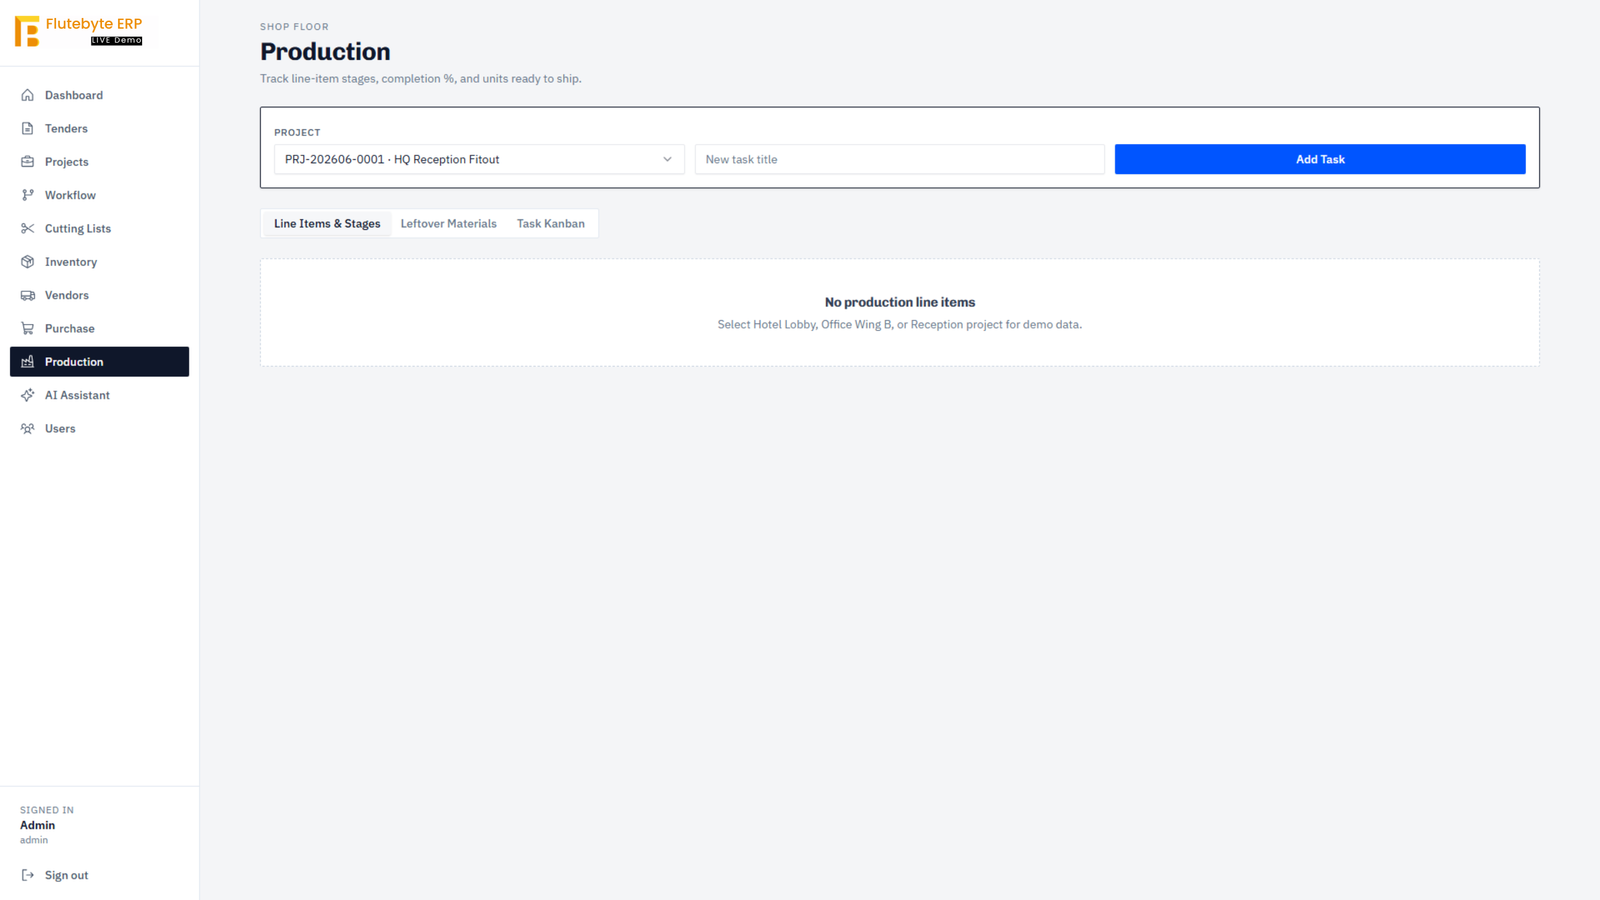
Task: Open the Dashboard page
Action: point(99,95)
